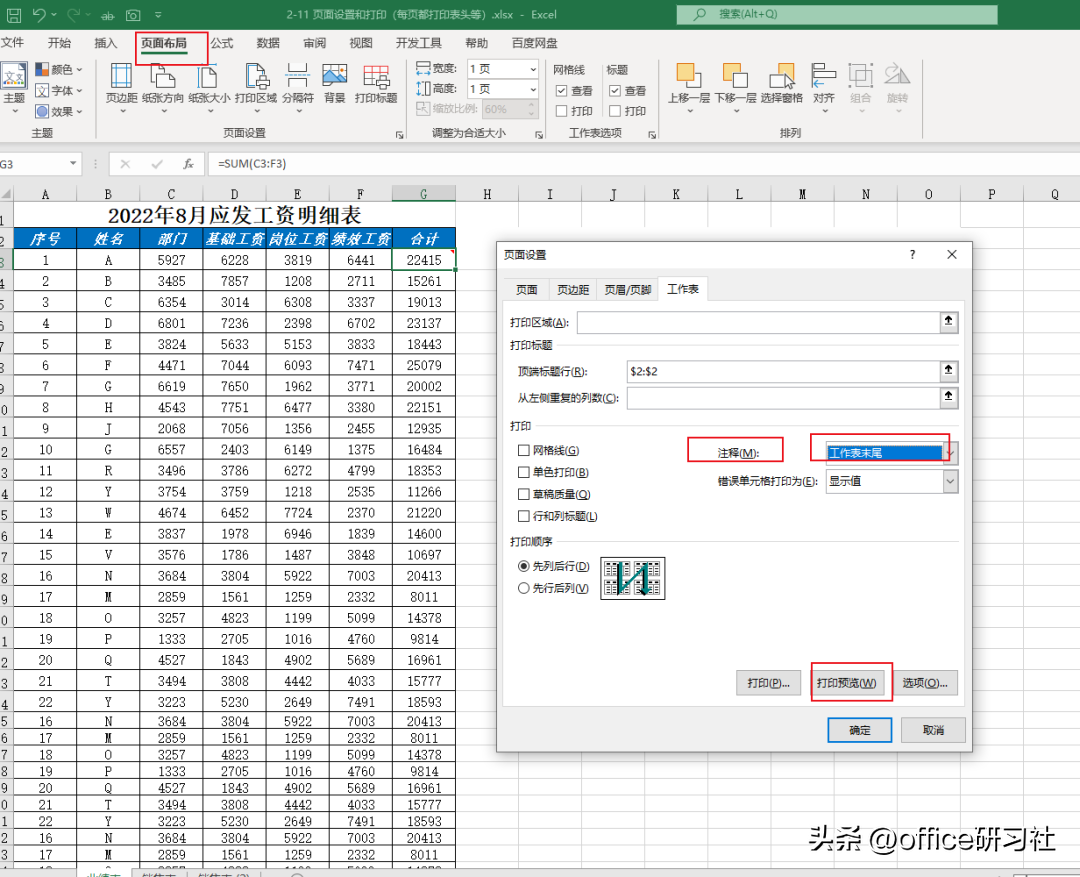
Task: Click inside the formula bar
Action: tap(641, 164)
